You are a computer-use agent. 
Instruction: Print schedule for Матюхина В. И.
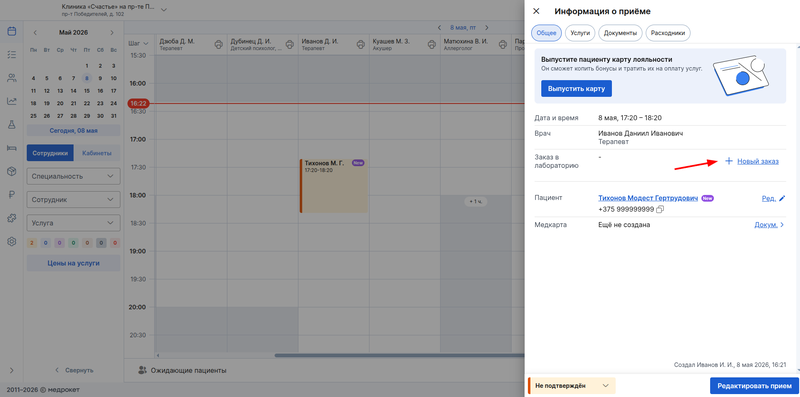[x=503, y=44]
